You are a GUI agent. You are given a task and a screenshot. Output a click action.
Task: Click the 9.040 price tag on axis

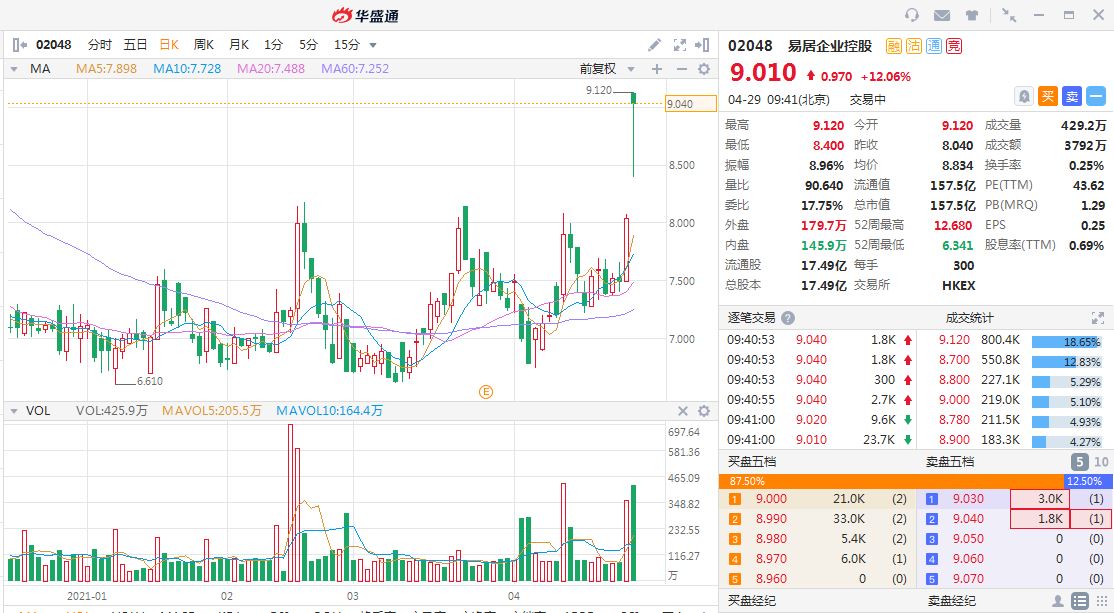click(691, 104)
